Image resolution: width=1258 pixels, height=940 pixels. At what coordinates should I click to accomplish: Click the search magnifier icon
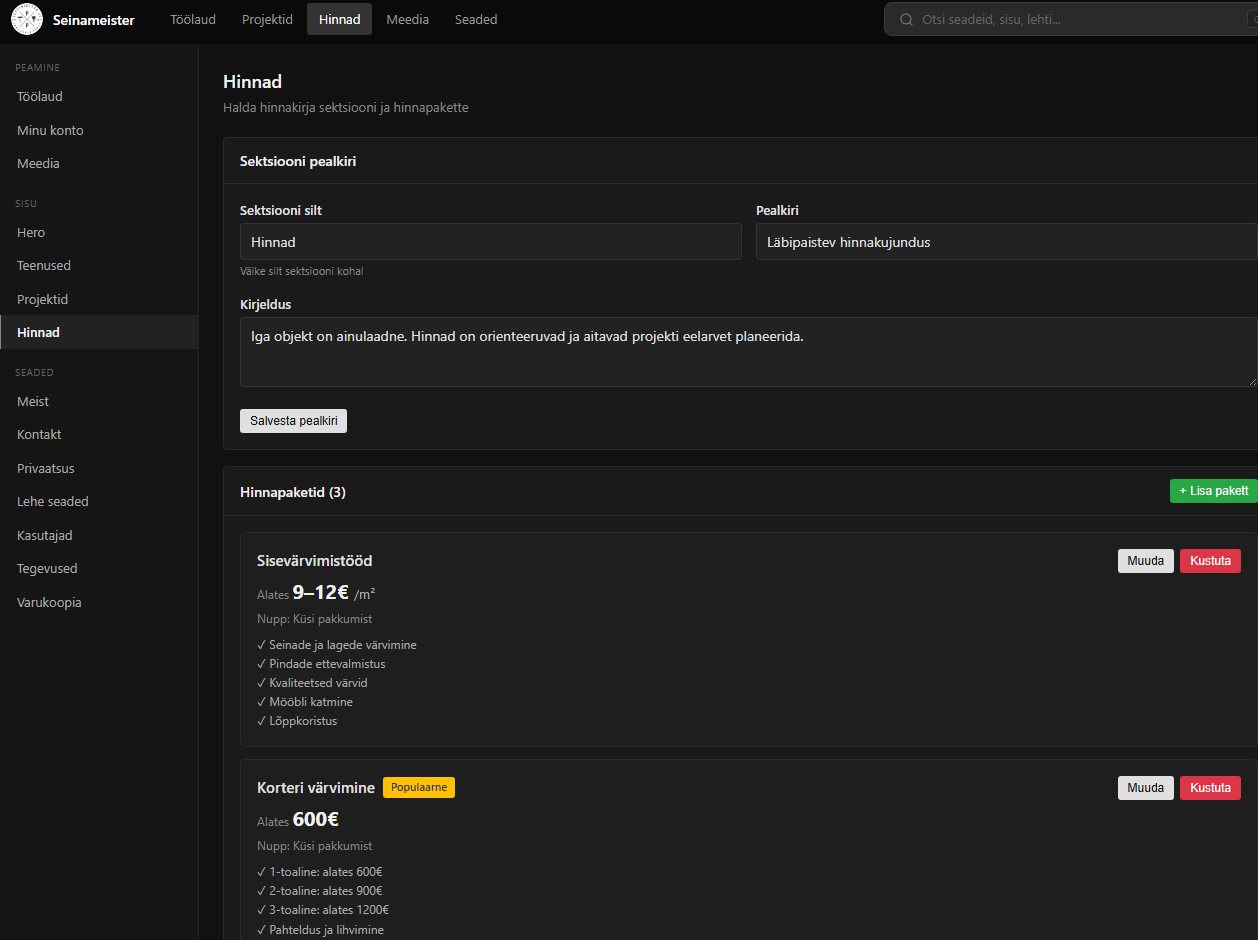(x=906, y=20)
